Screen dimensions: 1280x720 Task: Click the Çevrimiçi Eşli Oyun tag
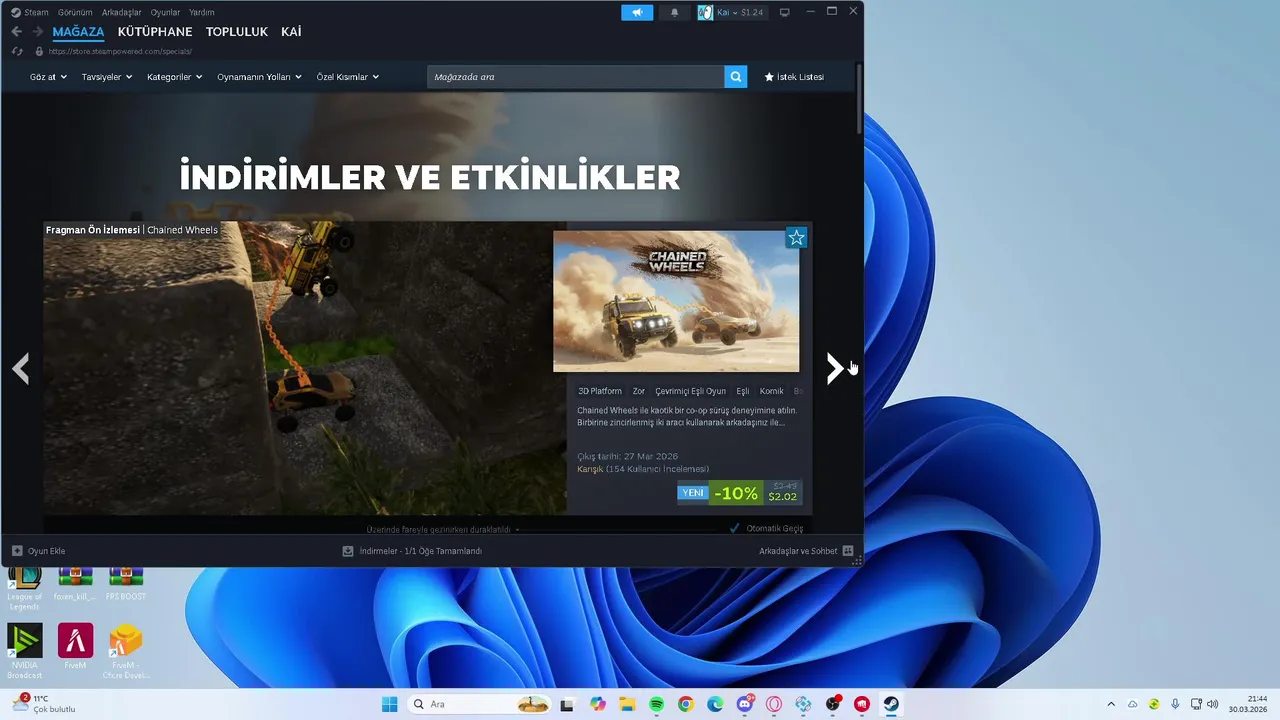(x=691, y=391)
